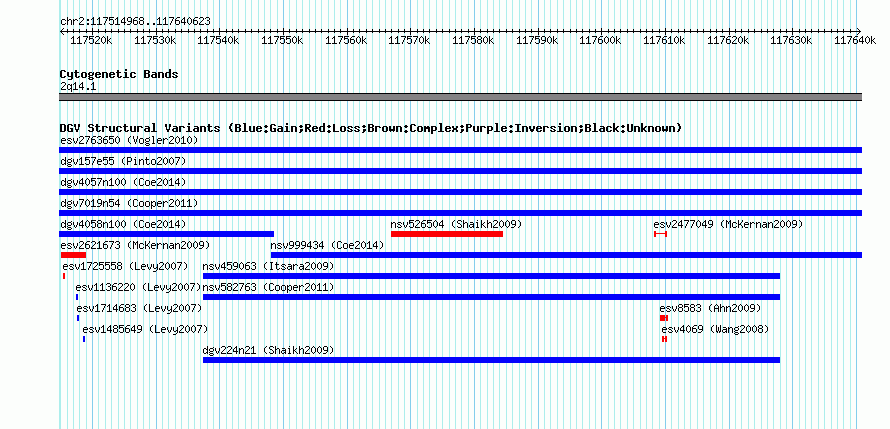The width and height of the screenshot is (890, 429).
Task: Select the small red marker under esv2477049
Action: (x=660, y=234)
